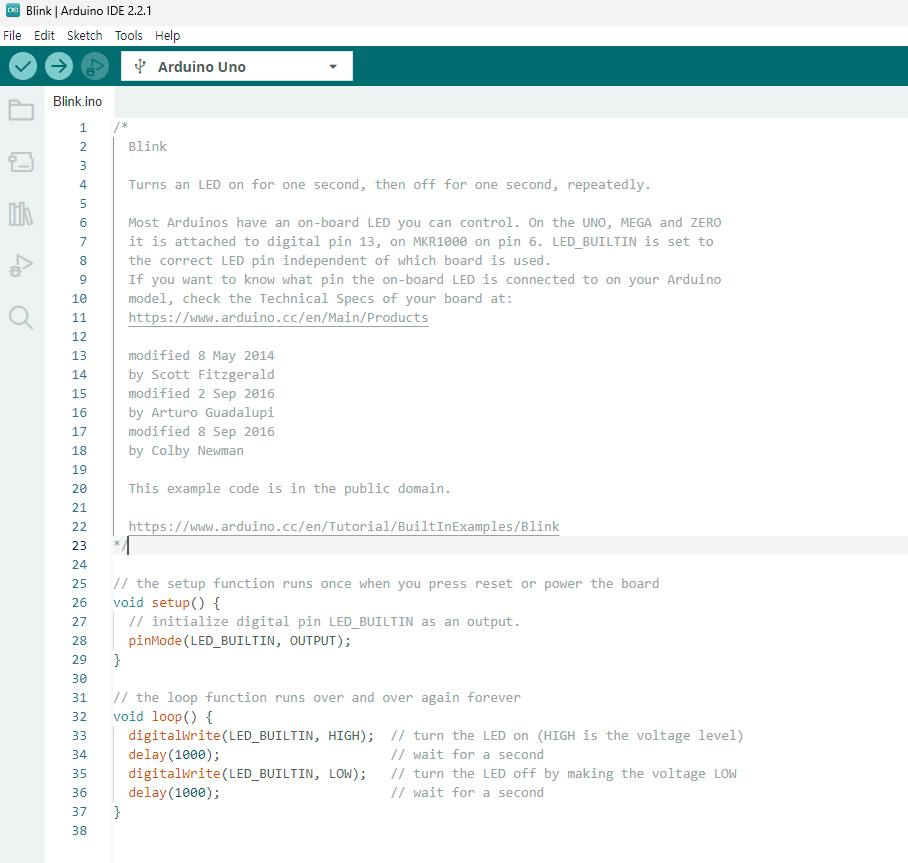Open the Sketchbook folder sidebar icon
This screenshot has width=908, height=863.
pos(21,110)
